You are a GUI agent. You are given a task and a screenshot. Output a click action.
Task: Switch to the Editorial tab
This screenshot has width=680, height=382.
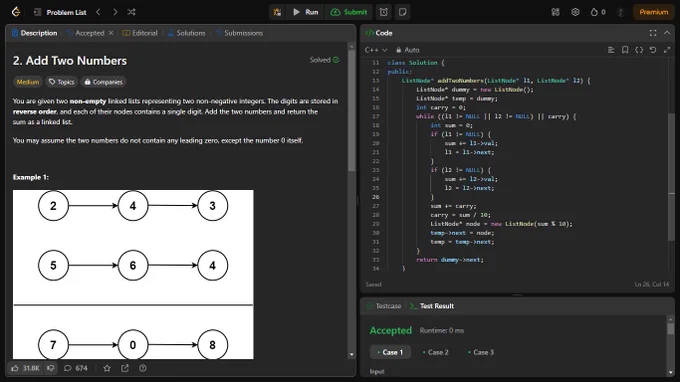coord(140,33)
